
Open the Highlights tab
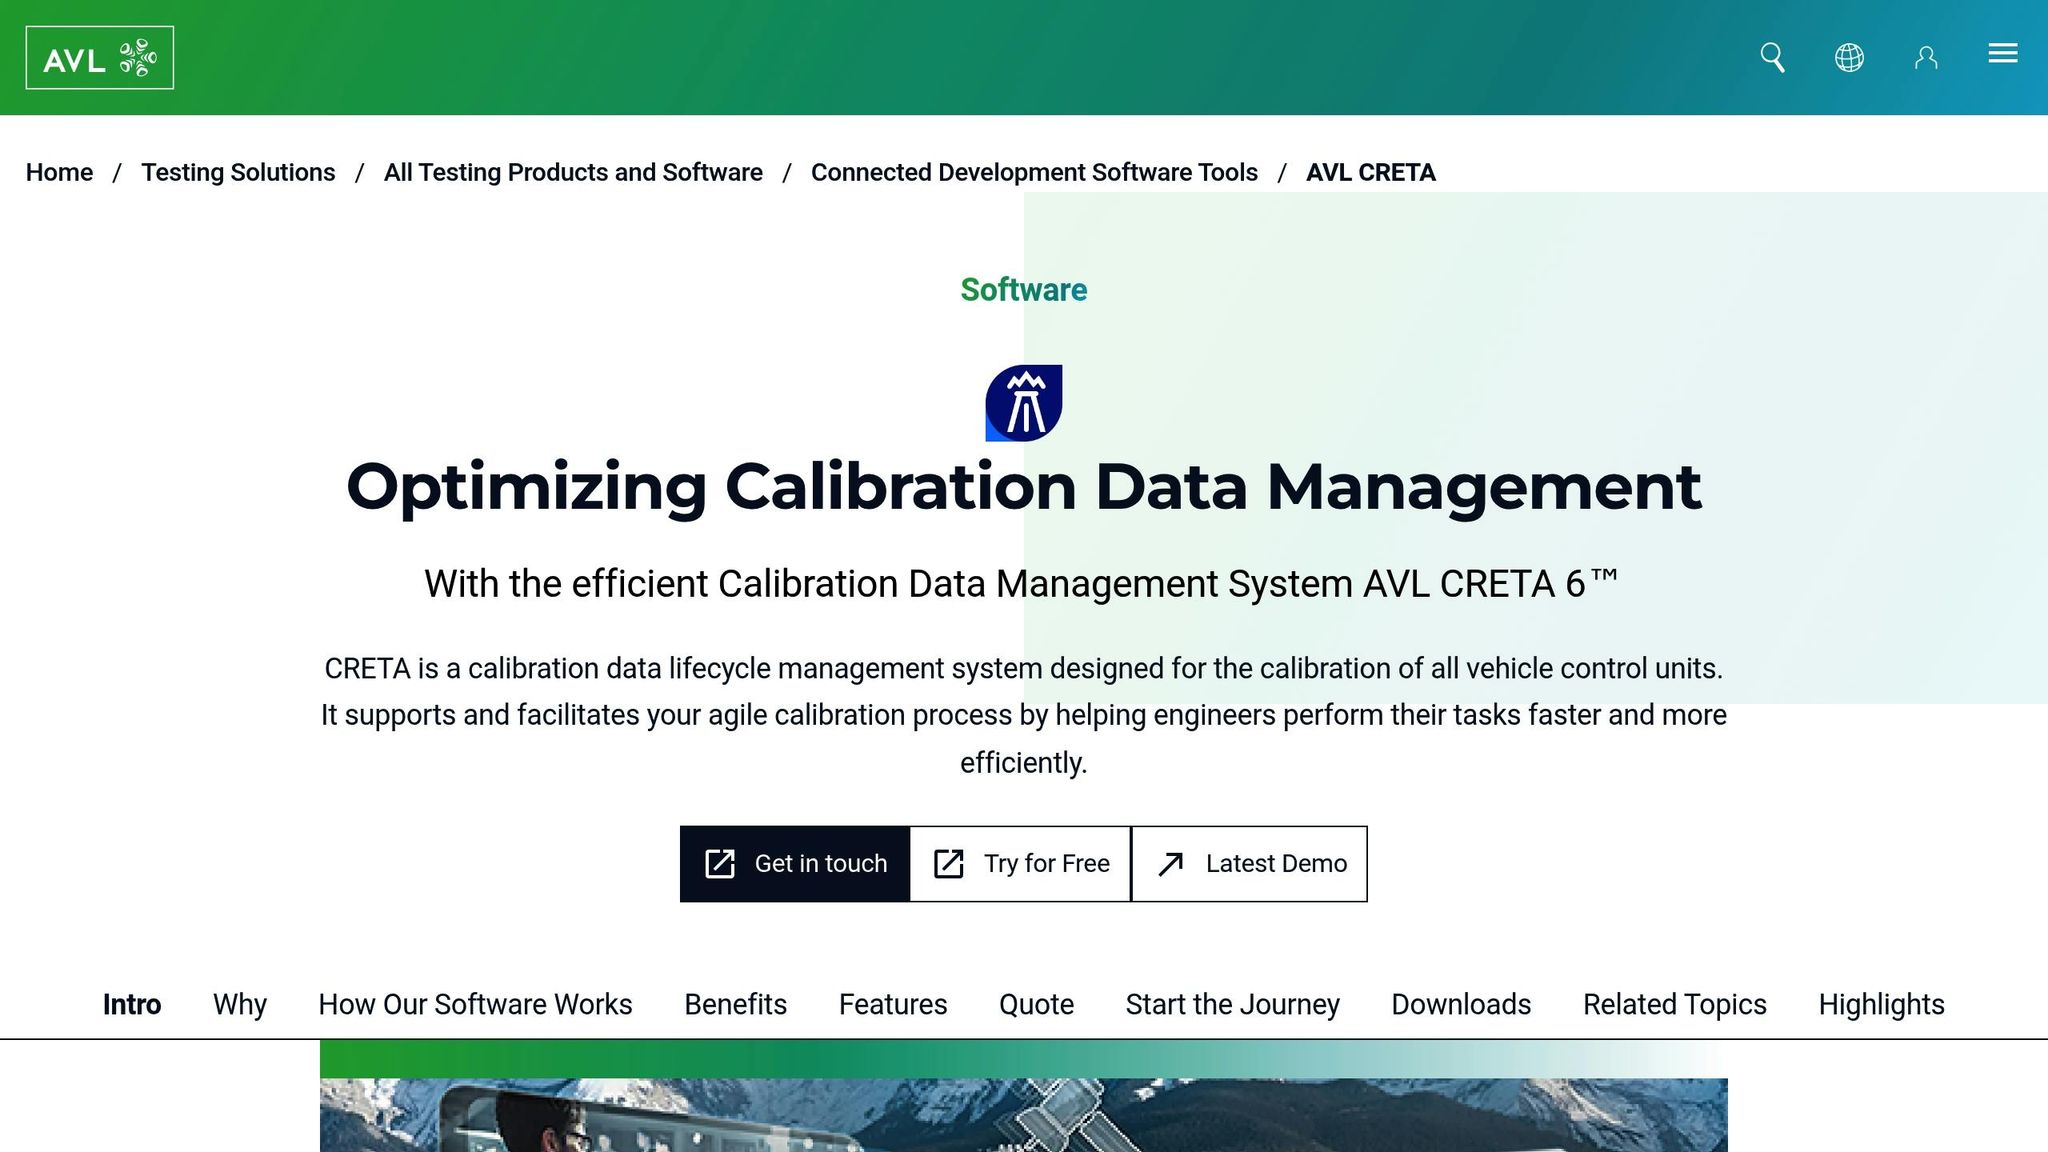click(1881, 1004)
